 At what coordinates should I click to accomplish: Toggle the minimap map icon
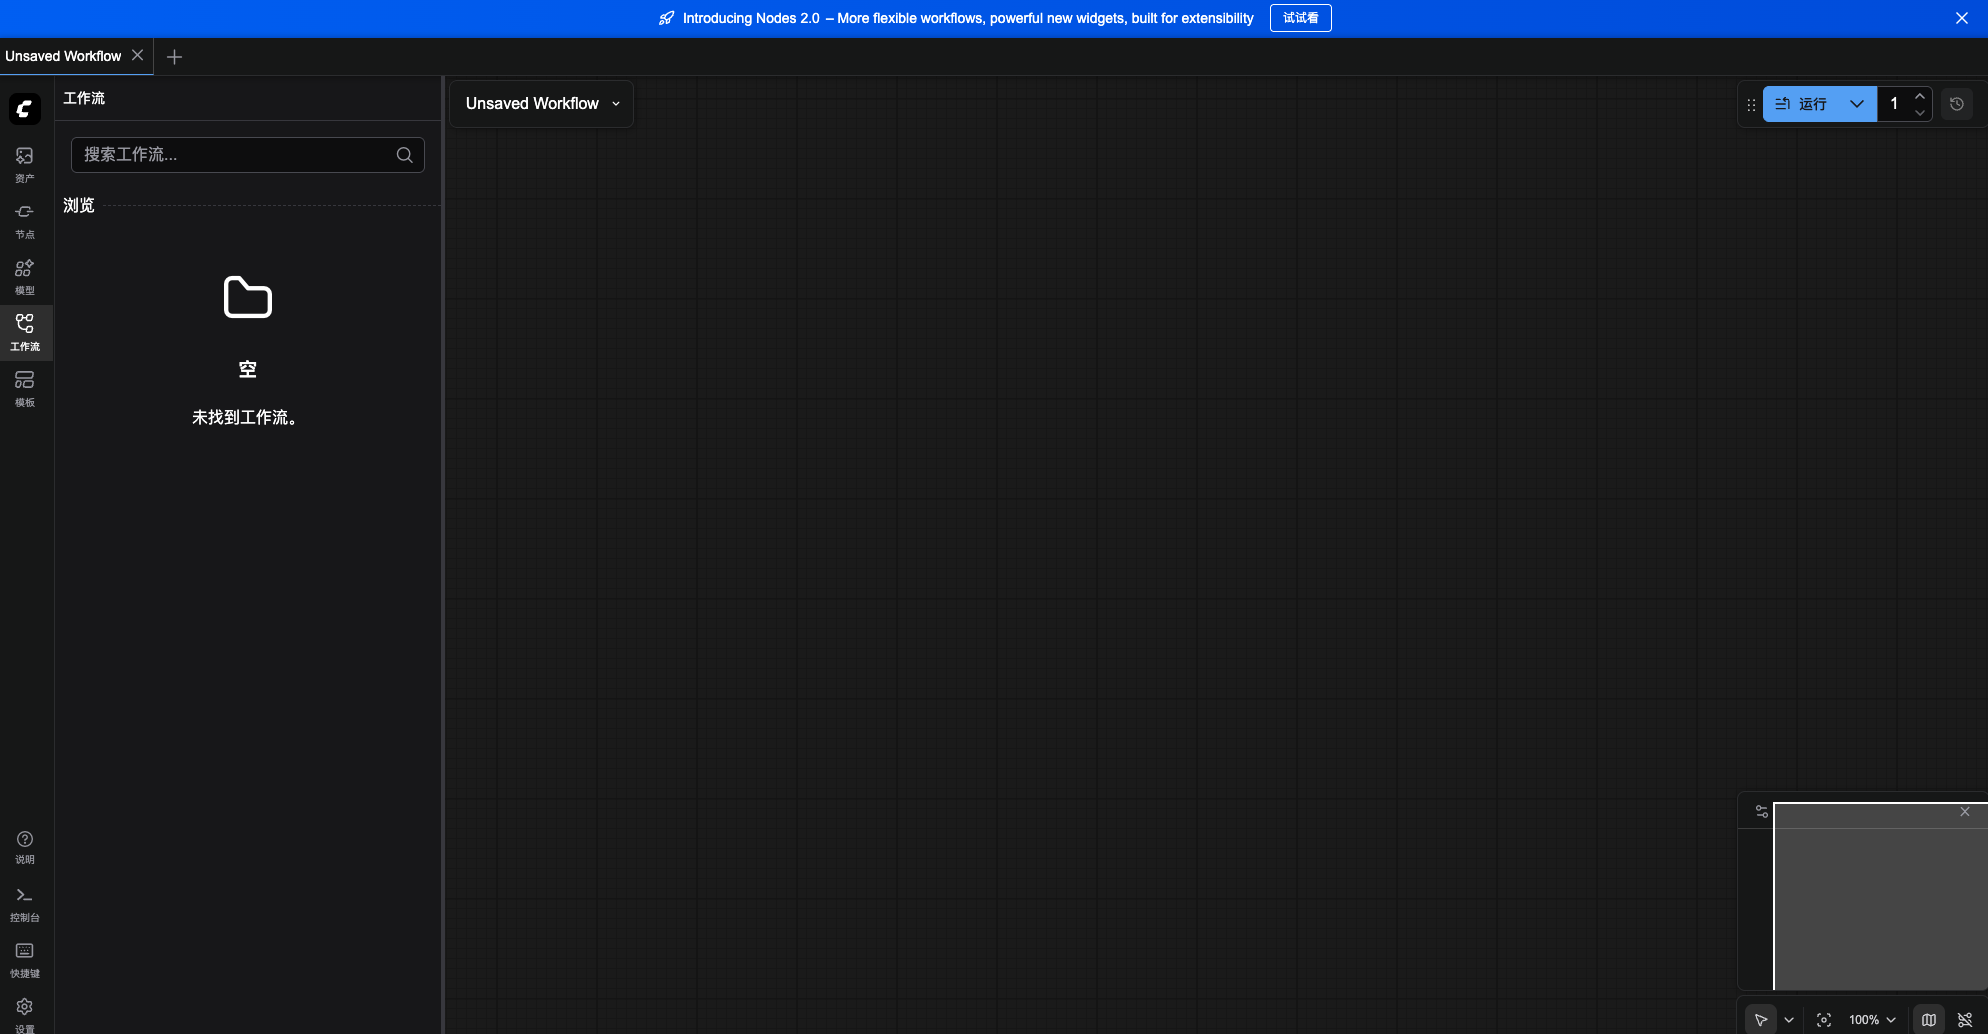[x=1929, y=1020]
